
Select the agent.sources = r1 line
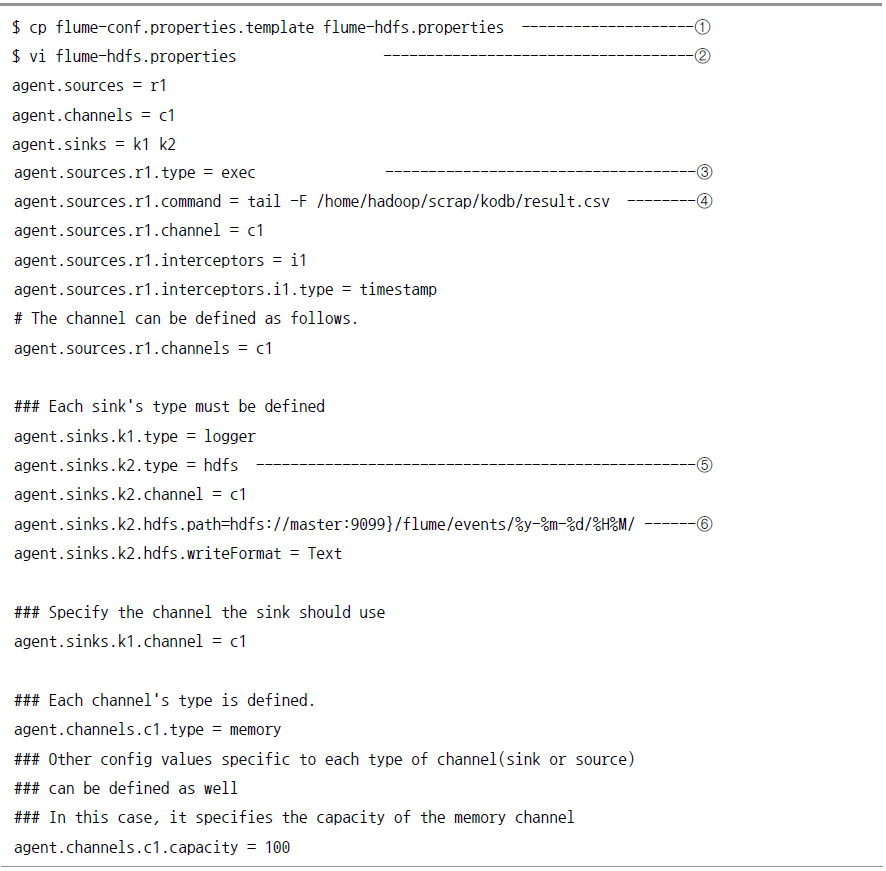point(89,86)
